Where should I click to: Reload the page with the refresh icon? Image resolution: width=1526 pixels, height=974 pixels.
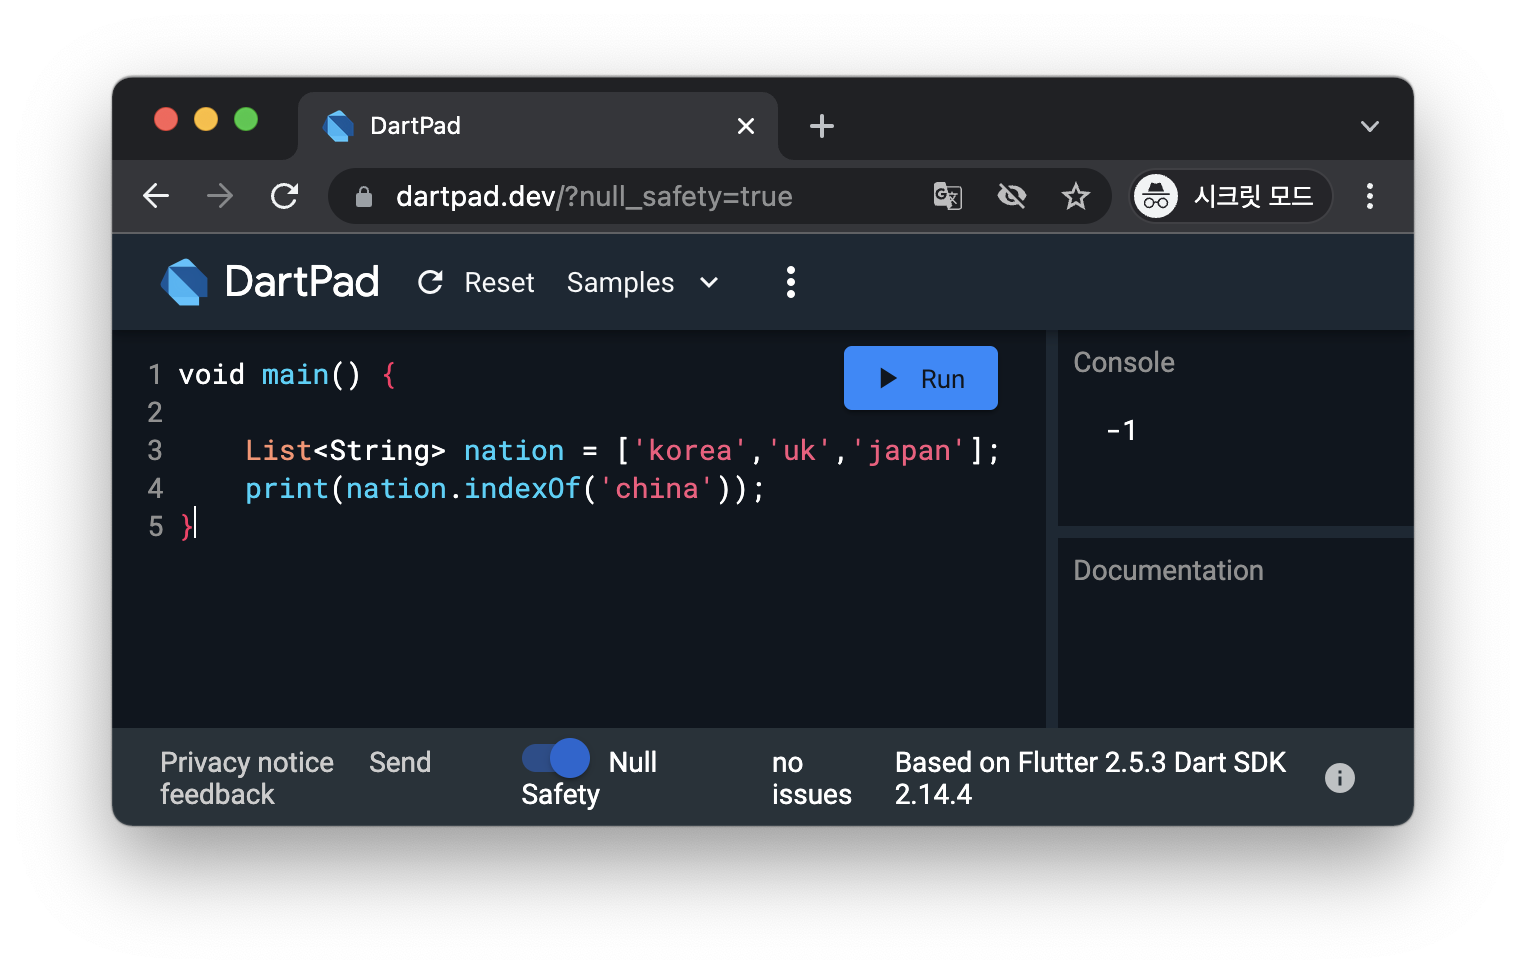pos(285,196)
